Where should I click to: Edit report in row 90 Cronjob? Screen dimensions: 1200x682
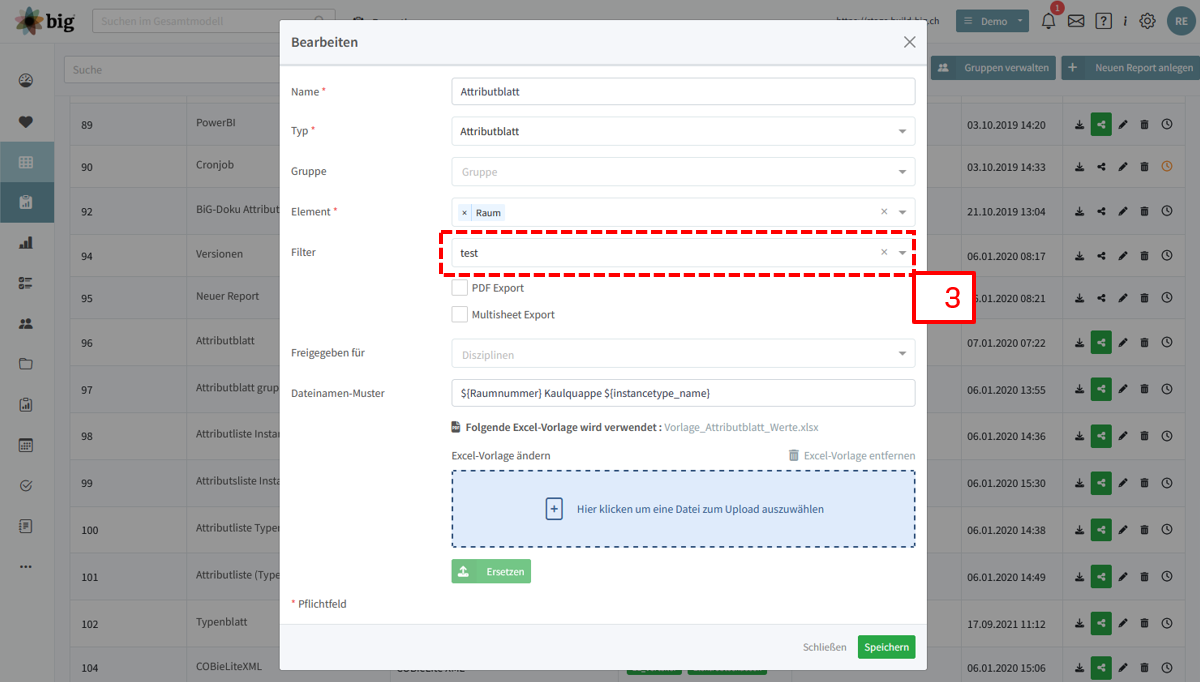tap(1123, 167)
